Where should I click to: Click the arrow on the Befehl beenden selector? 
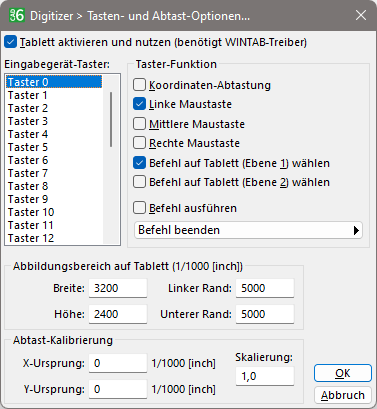pos(356,230)
